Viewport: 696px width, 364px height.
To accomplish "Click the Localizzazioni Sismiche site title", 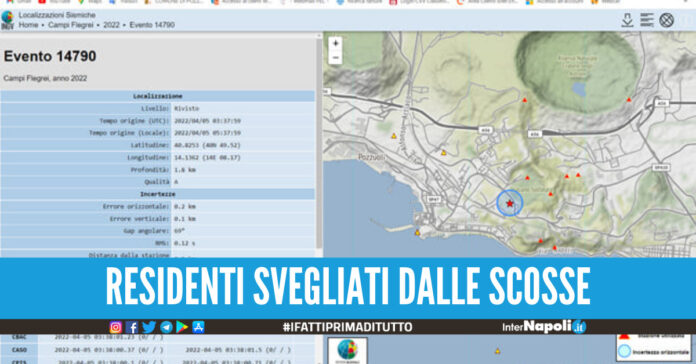I will coord(57,15).
